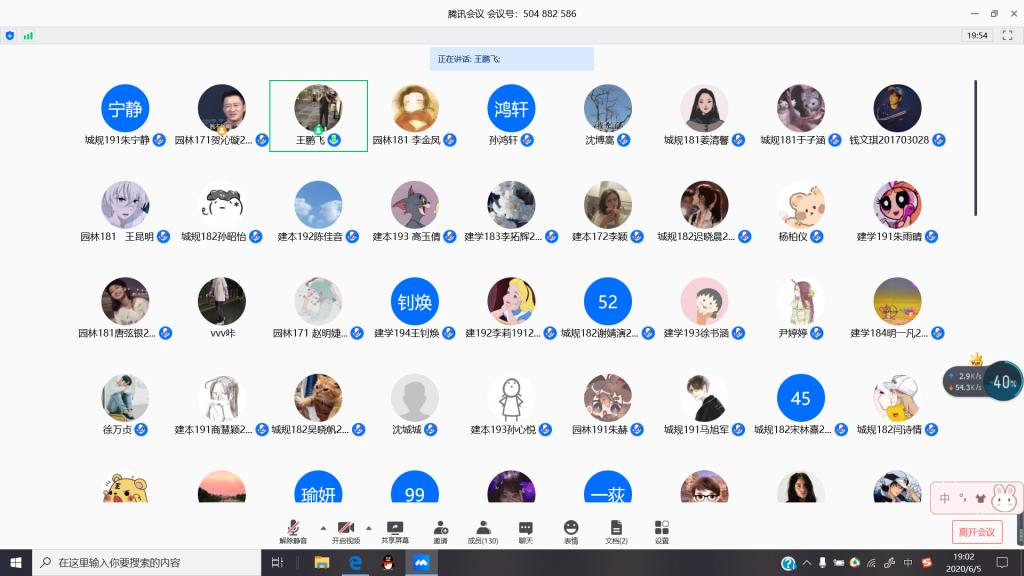Open the 成员(130) members list
Screen dimensions: 1024x576
(x=483, y=531)
